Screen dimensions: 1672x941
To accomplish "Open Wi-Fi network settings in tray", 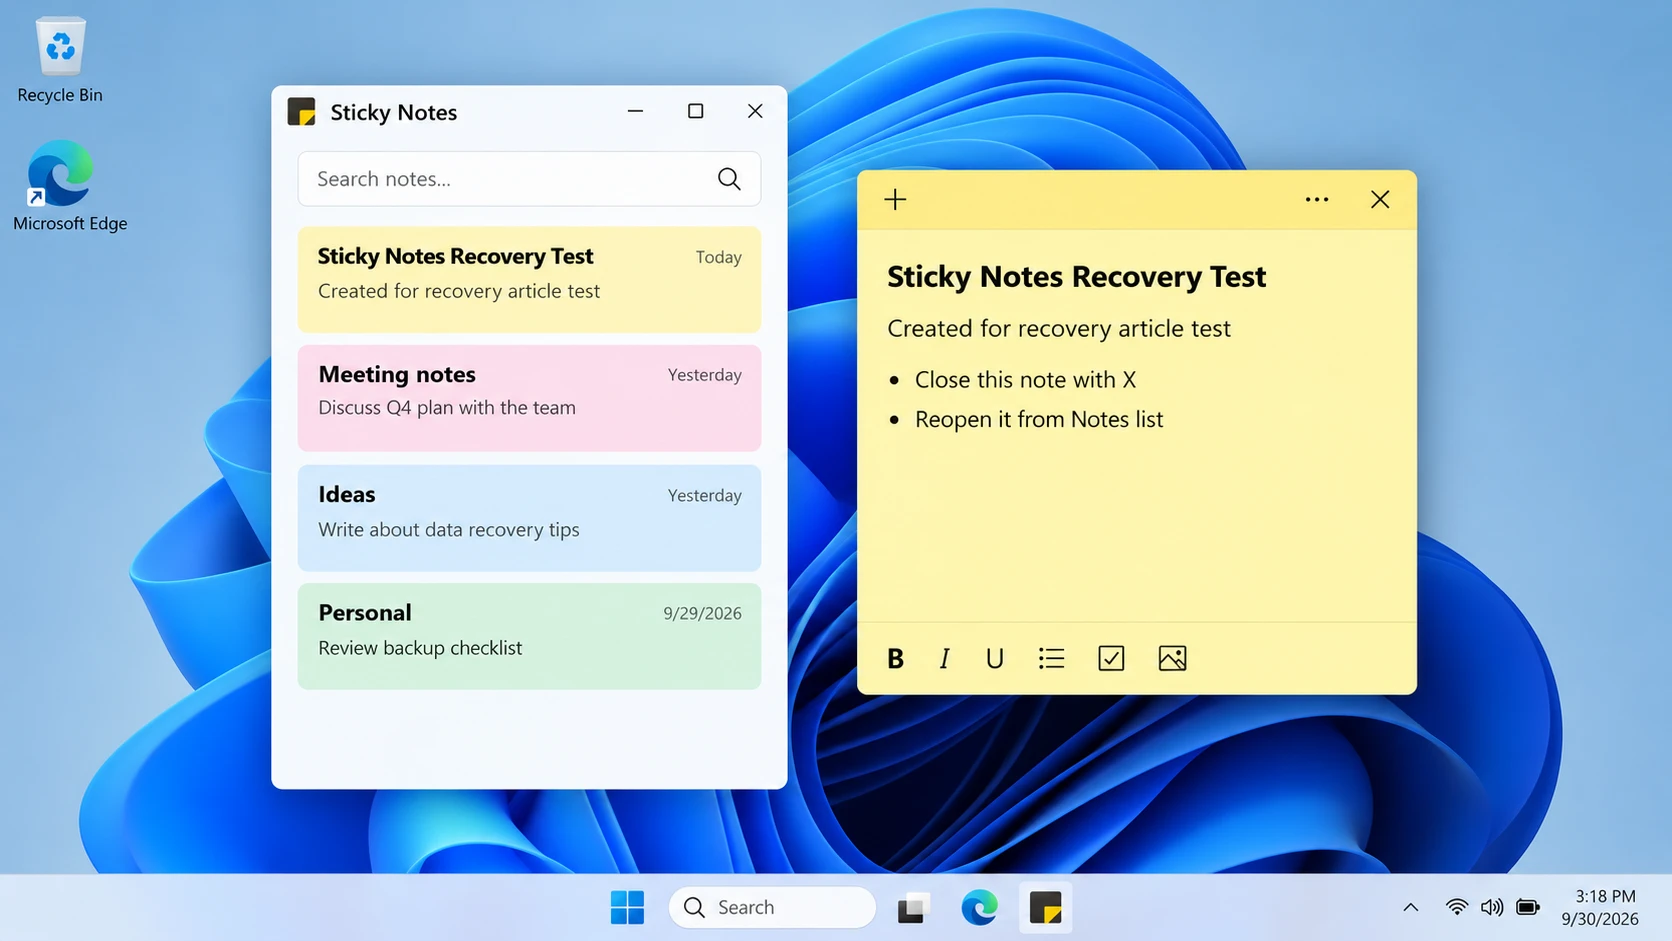I will (1457, 908).
